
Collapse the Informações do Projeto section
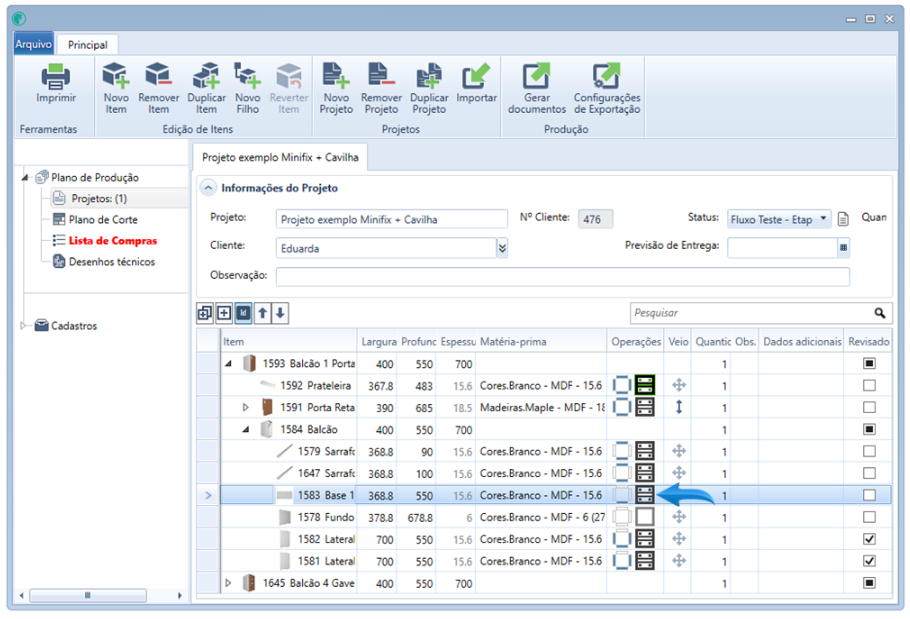coord(208,188)
